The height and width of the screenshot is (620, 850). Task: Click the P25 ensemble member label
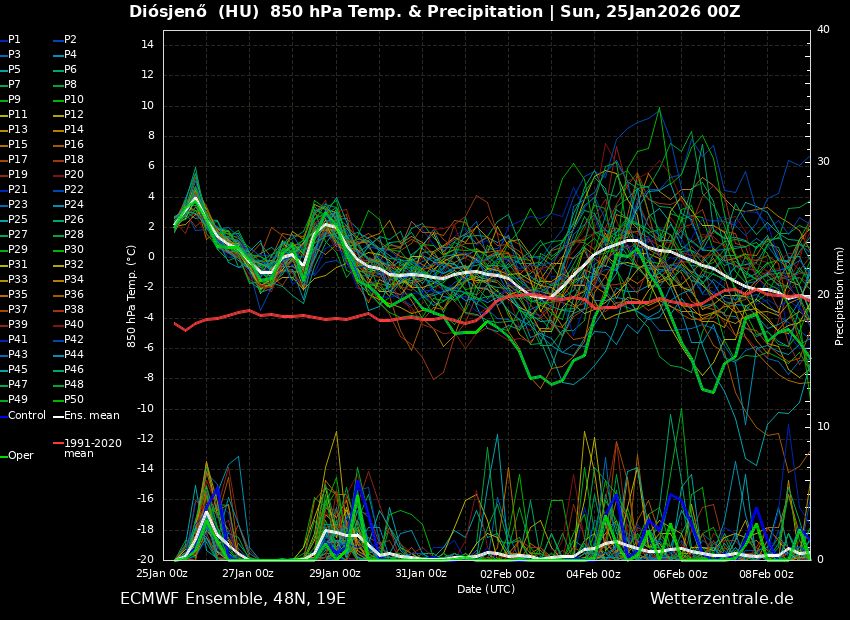[18, 220]
